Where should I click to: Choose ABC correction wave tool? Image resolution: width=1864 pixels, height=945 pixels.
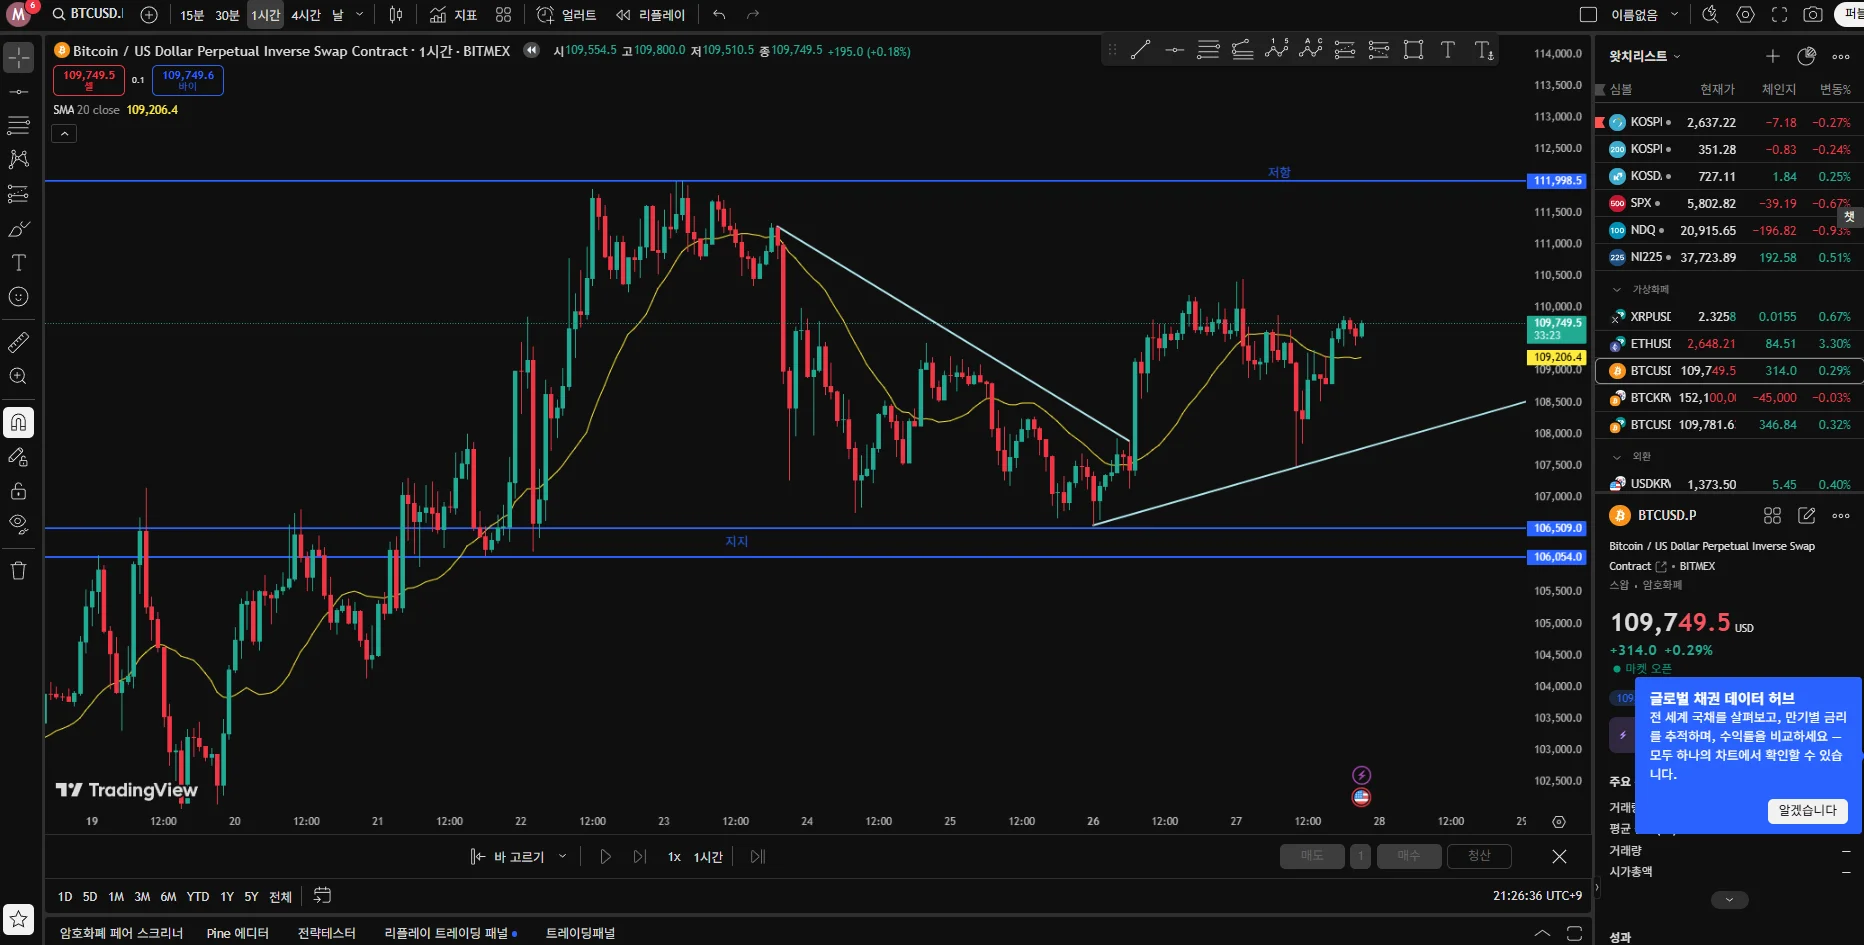click(1311, 50)
